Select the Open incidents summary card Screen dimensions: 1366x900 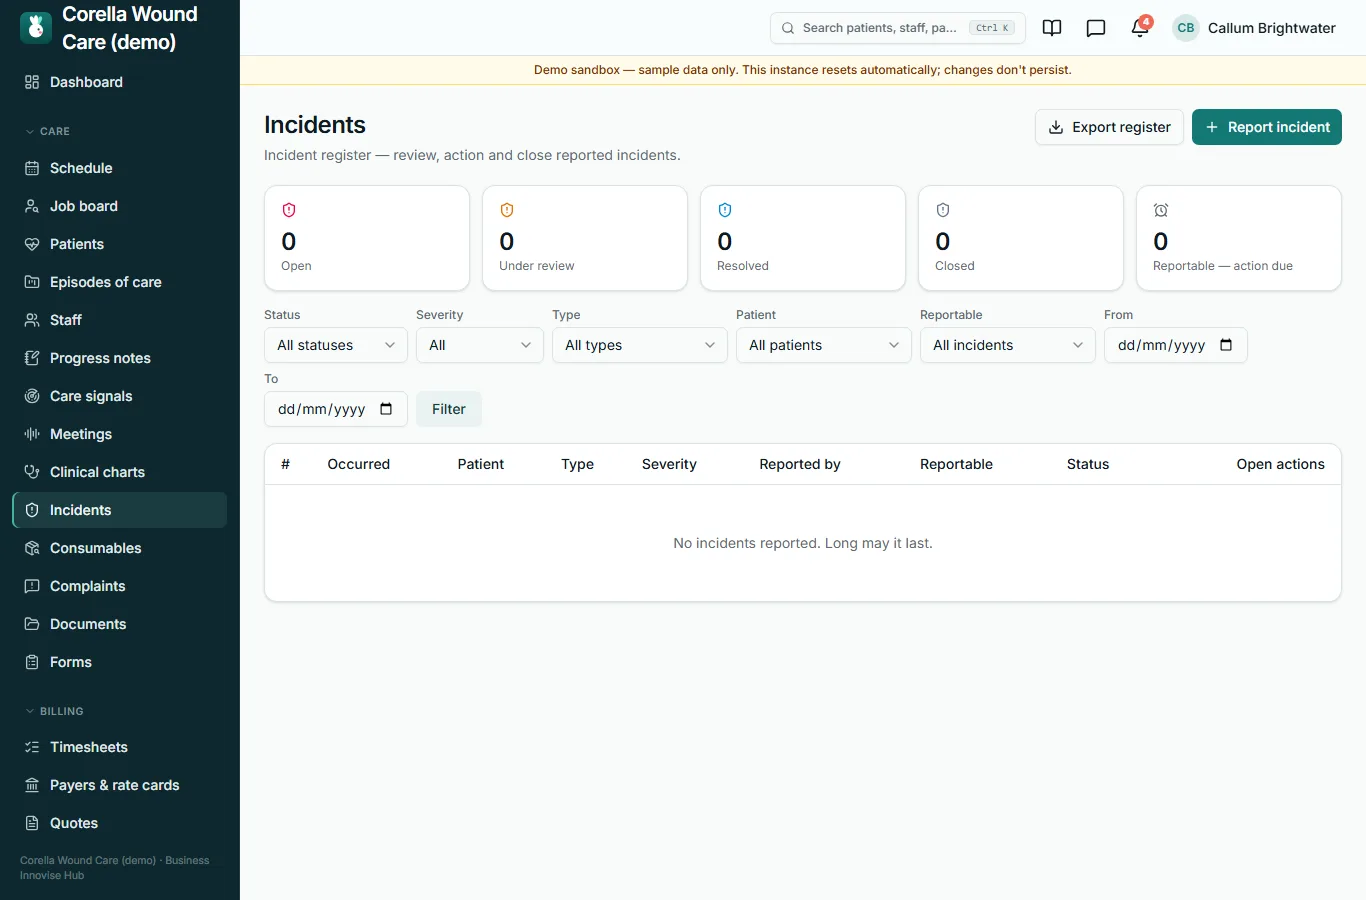[x=367, y=238]
